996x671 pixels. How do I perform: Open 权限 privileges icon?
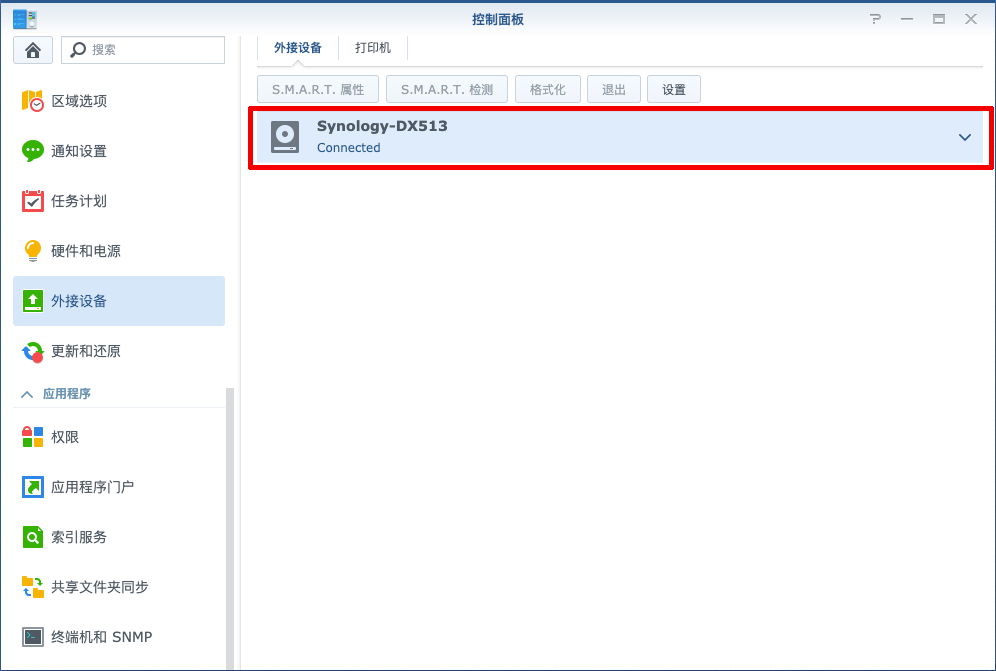(x=33, y=437)
